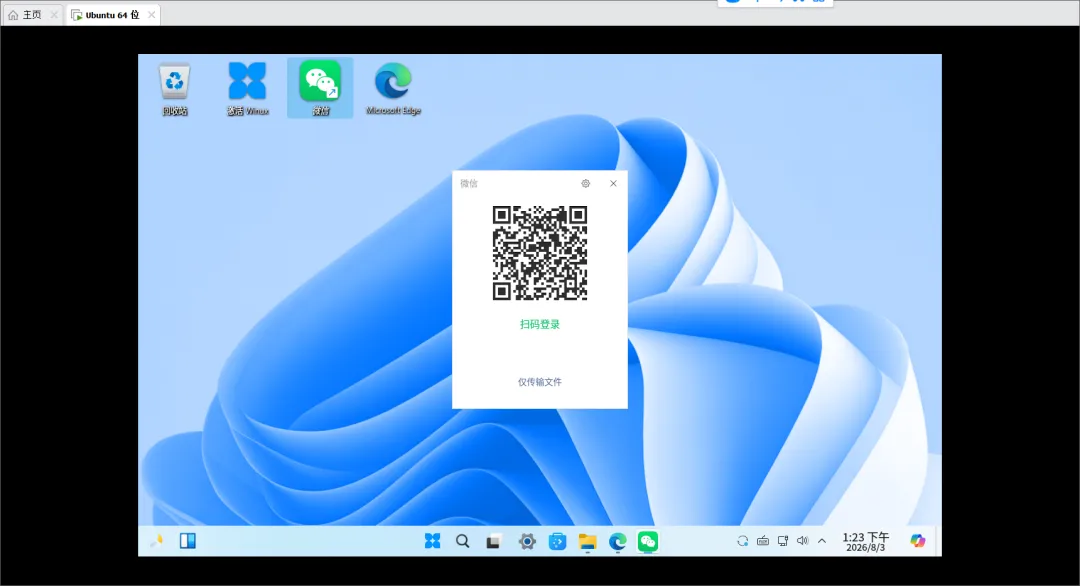Open the 激活 Windows desktop shortcut

[247, 88]
